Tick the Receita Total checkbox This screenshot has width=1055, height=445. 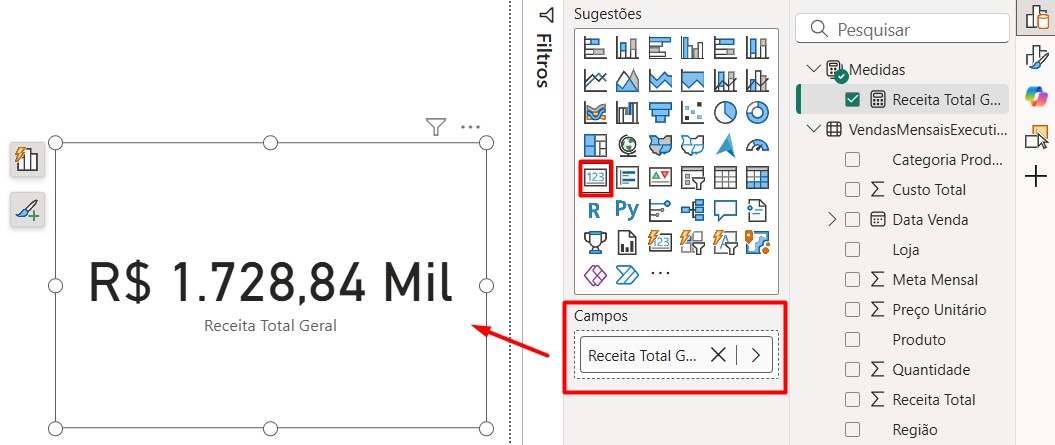pos(852,399)
